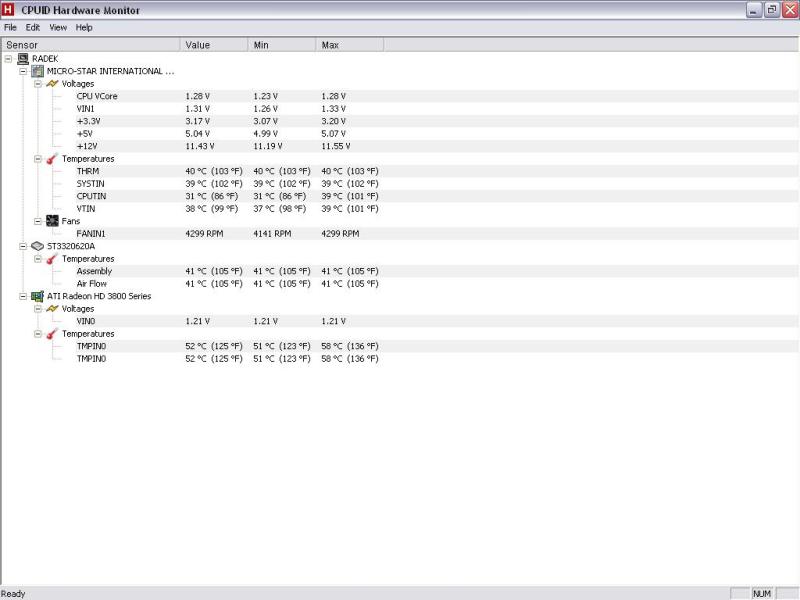
Task: Click the CPU VCore value 1.28 V
Action: (197, 96)
